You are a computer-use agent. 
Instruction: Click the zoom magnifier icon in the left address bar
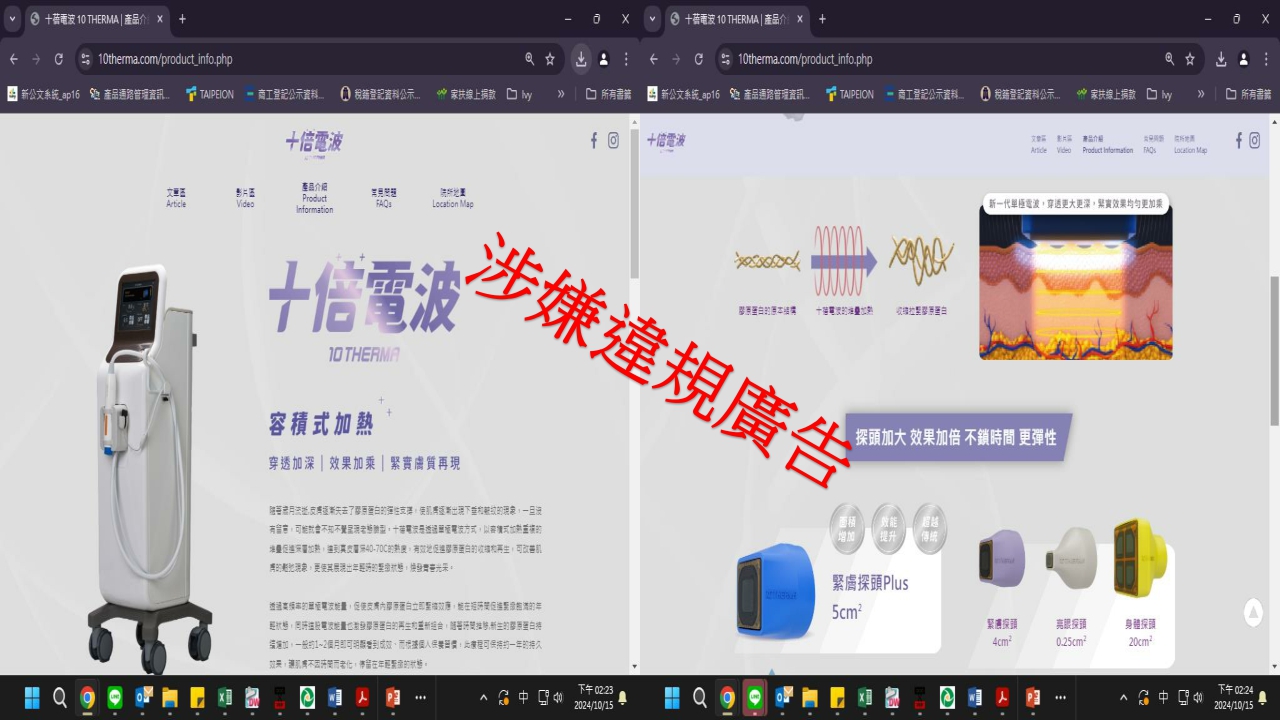tap(529, 59)
